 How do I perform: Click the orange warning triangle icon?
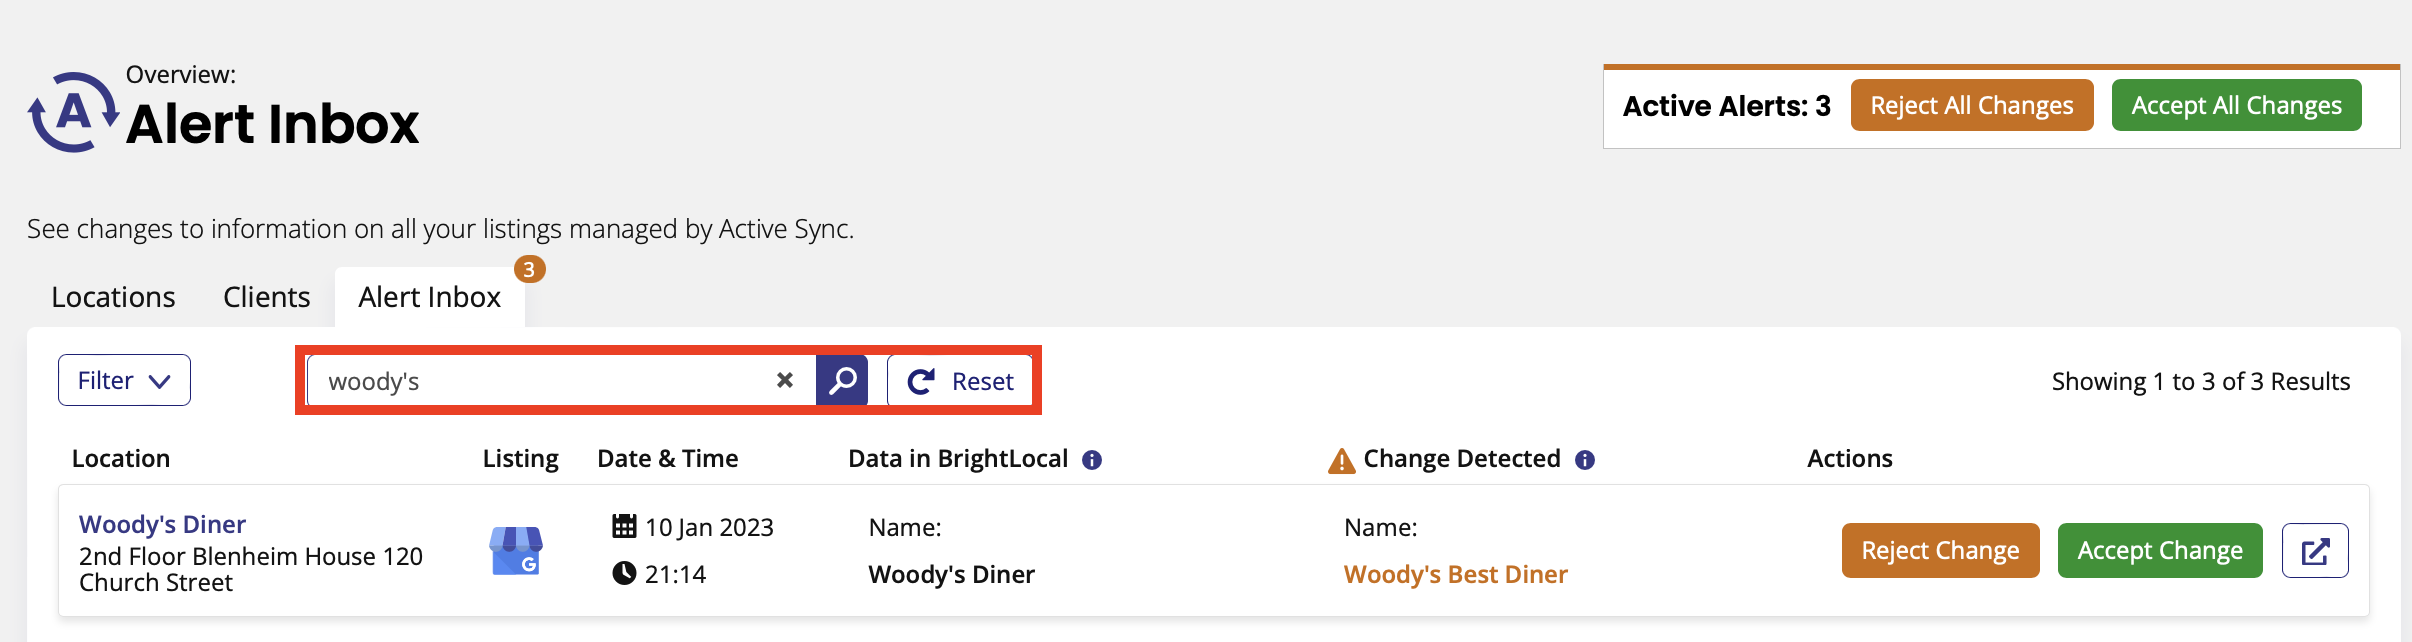[x=1341, y=461]
